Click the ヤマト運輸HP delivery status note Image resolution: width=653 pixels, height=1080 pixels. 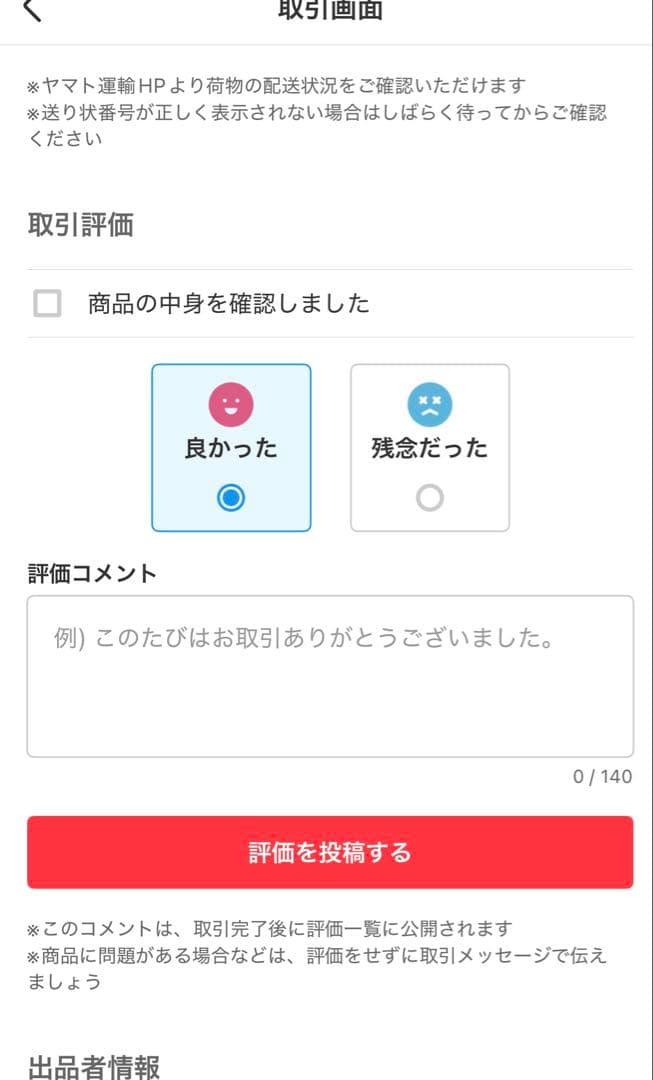276,86
